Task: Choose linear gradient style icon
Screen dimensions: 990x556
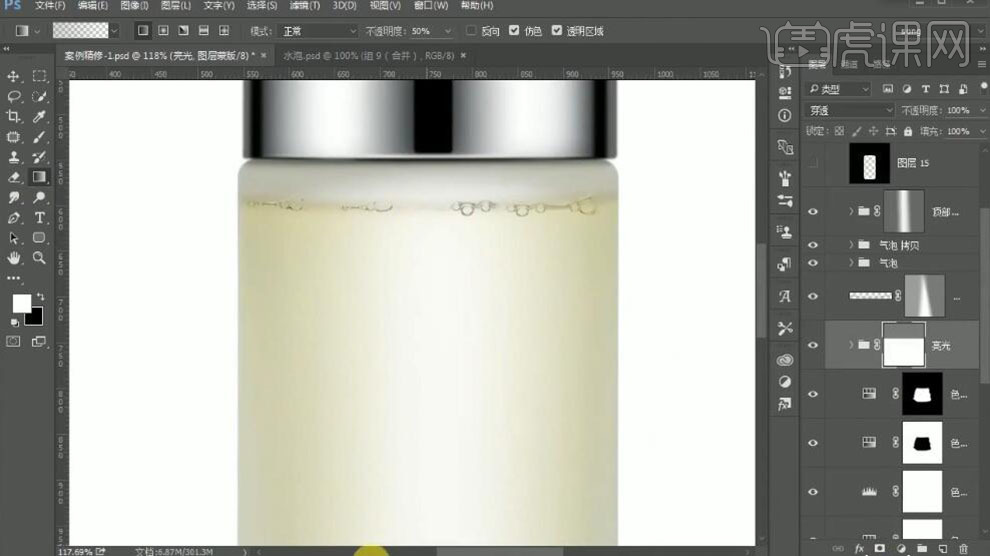Action: click(143, 30)
